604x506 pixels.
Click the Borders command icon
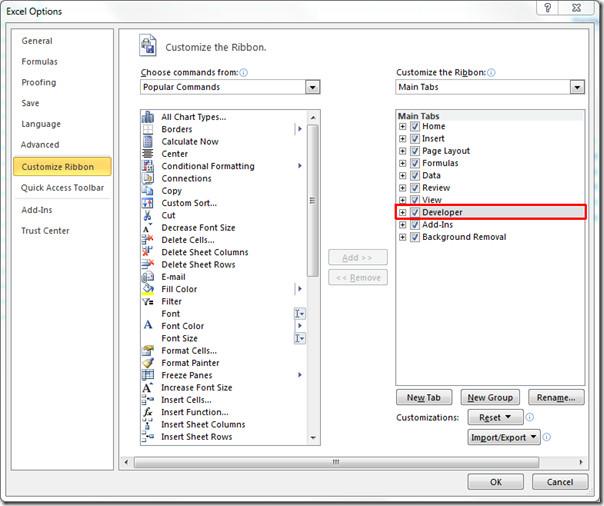148,129
